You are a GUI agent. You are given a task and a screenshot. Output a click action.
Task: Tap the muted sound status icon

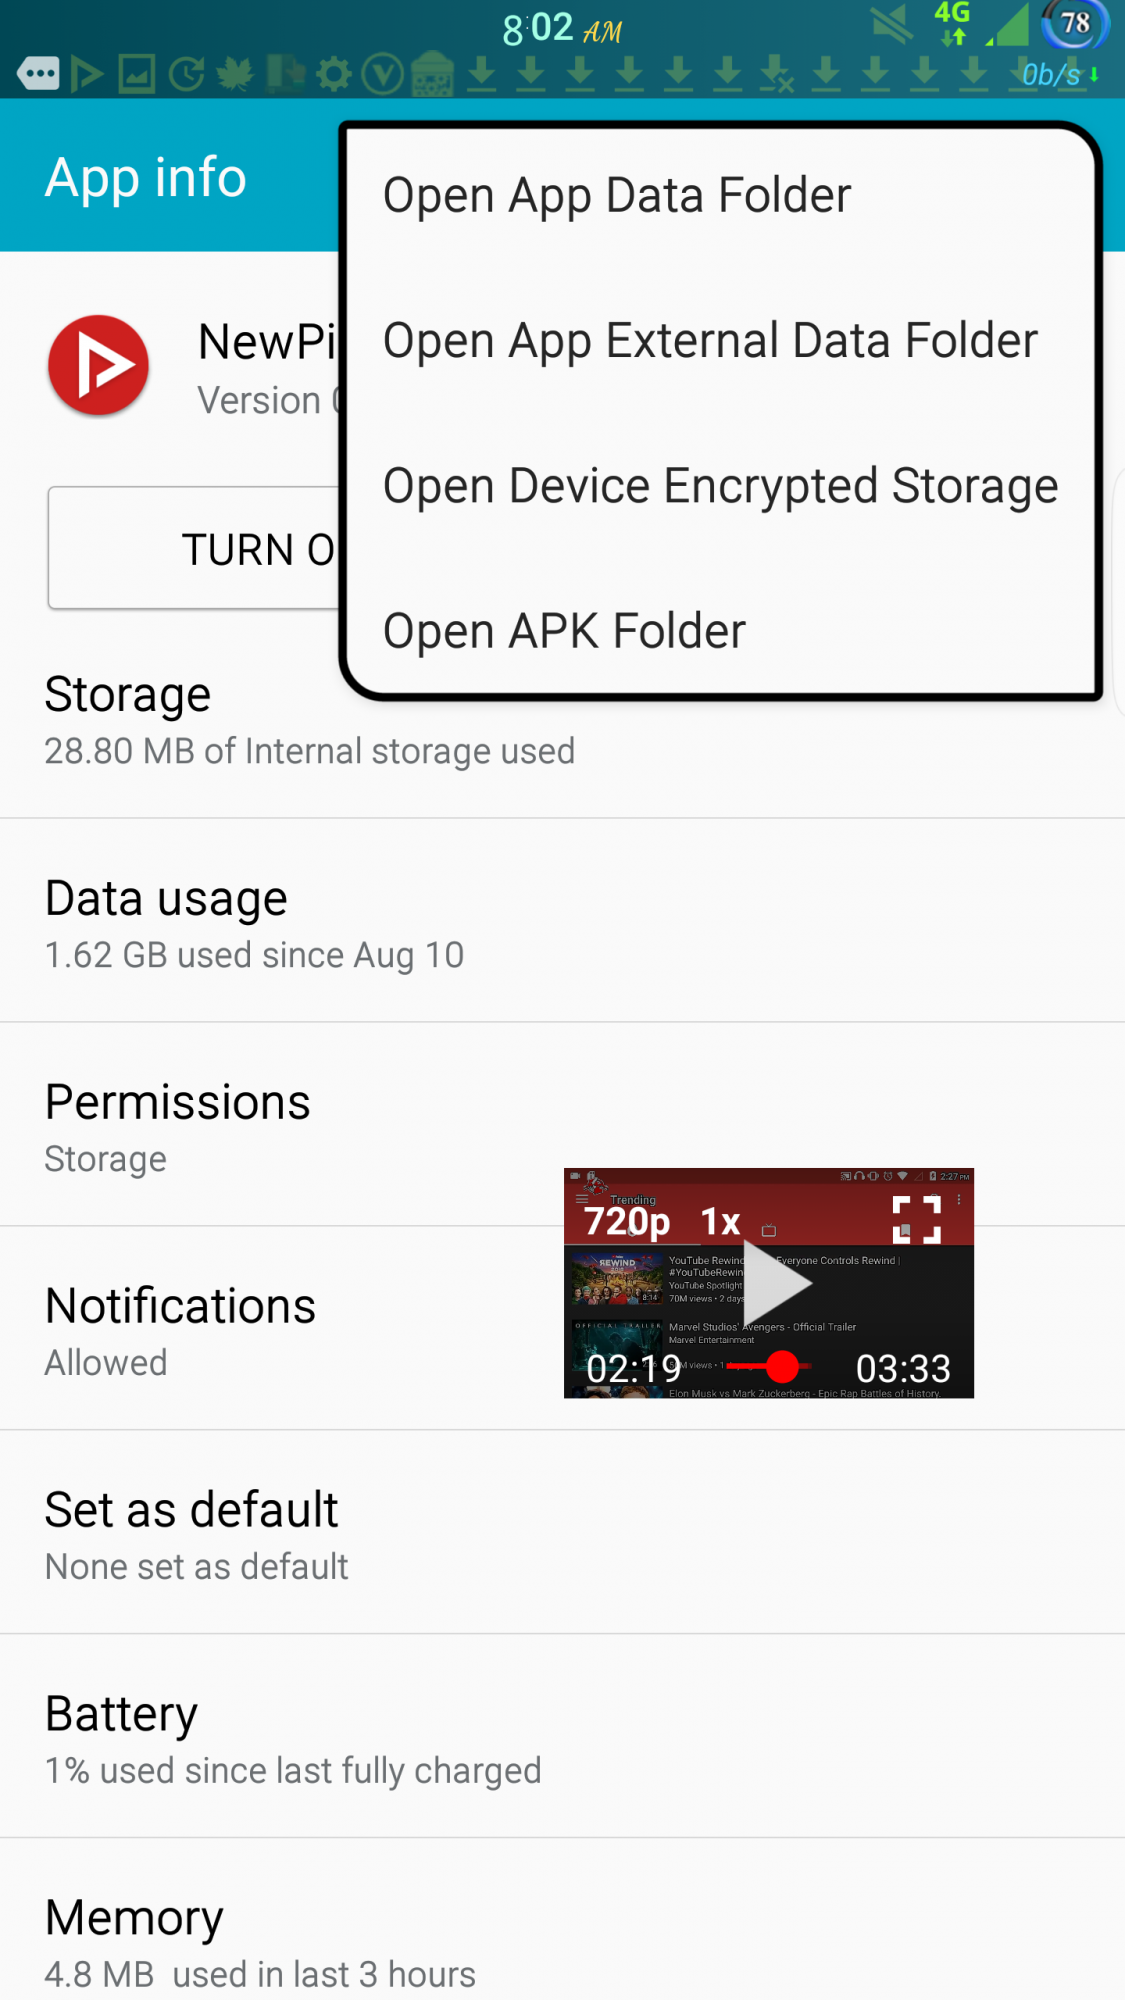pos(890,24)
